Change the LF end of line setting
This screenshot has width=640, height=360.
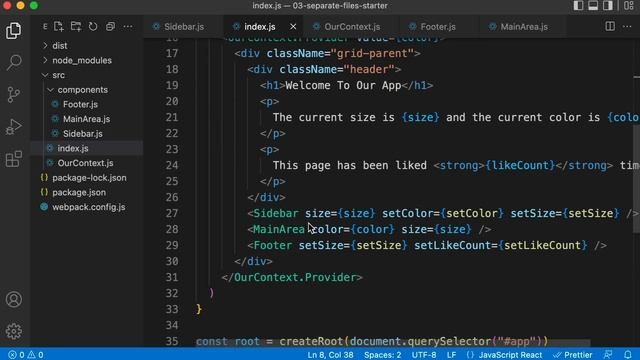tap(451, 355)
